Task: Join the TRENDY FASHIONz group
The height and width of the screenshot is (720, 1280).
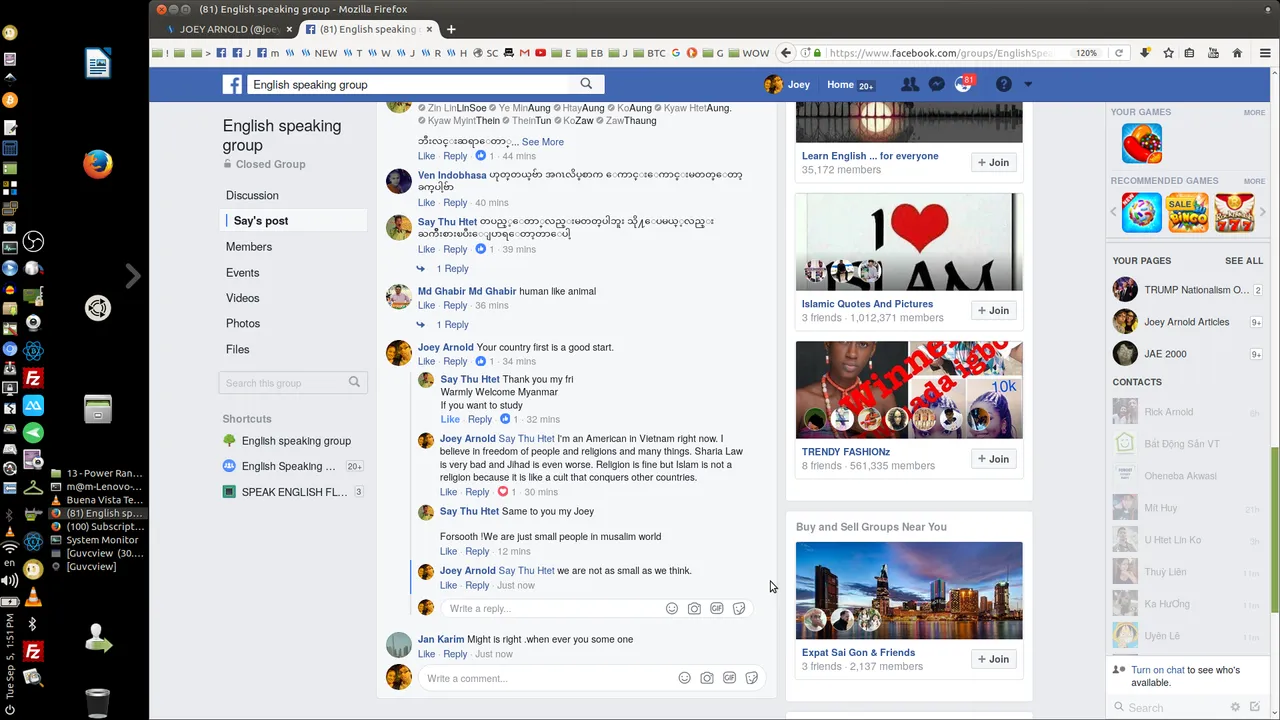Action: coord(994,459)
